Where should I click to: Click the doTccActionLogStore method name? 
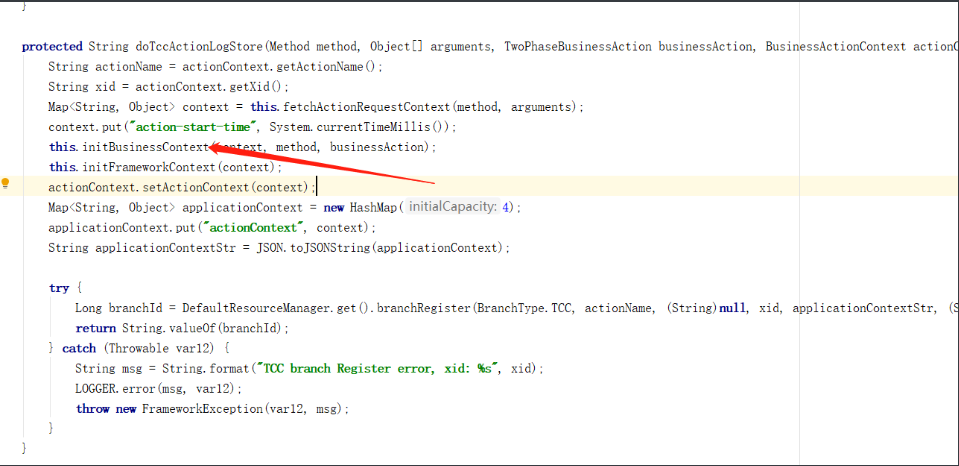coord(198,46)
